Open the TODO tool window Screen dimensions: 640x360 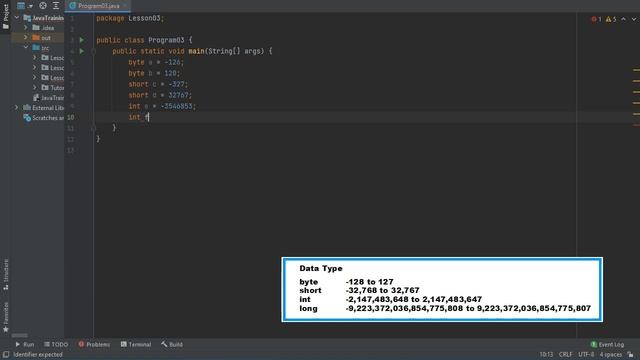[x=56, y=344]
